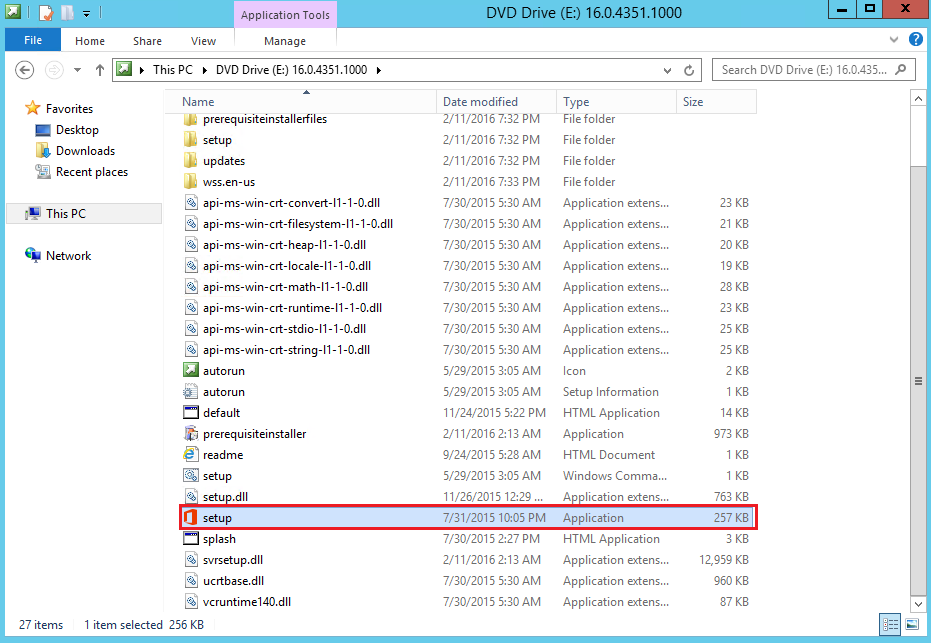Switch to Details view layout
Viewport: 931px width, 643px height.
[x=891, y=624]
